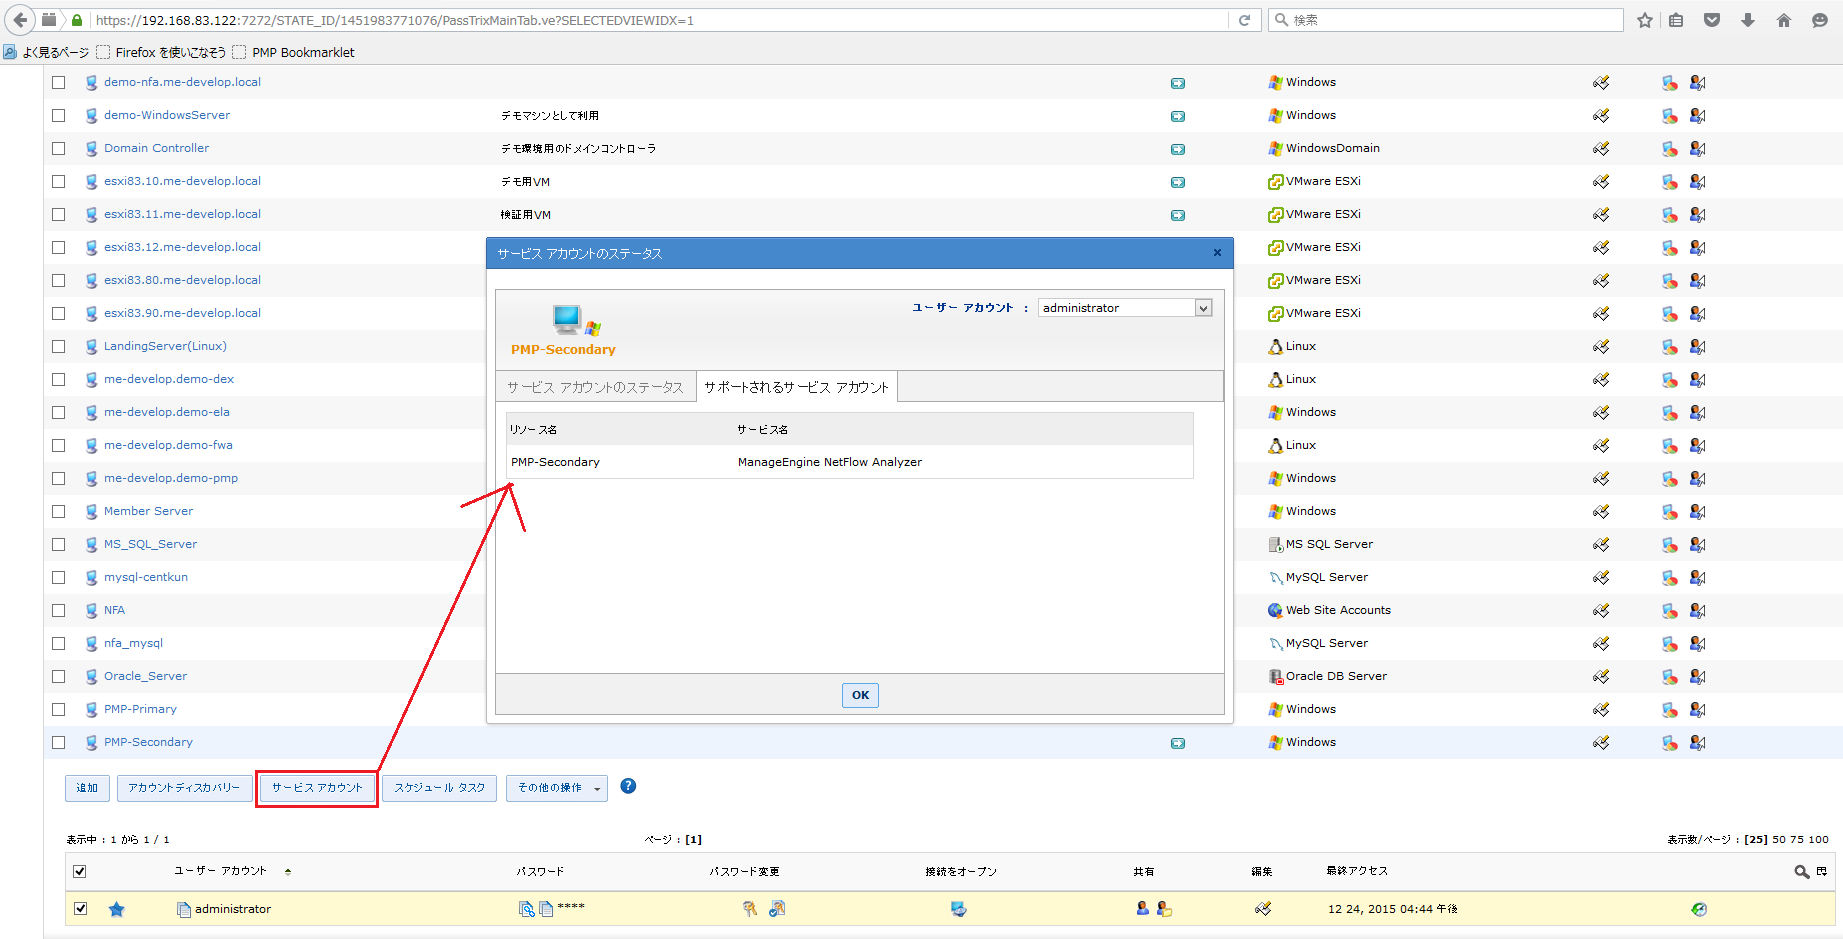This screenshot has width=1843, height=939.
Task: Tick the checkbox for demo-nfa.me-develop.local
Action: click(59, 83)
